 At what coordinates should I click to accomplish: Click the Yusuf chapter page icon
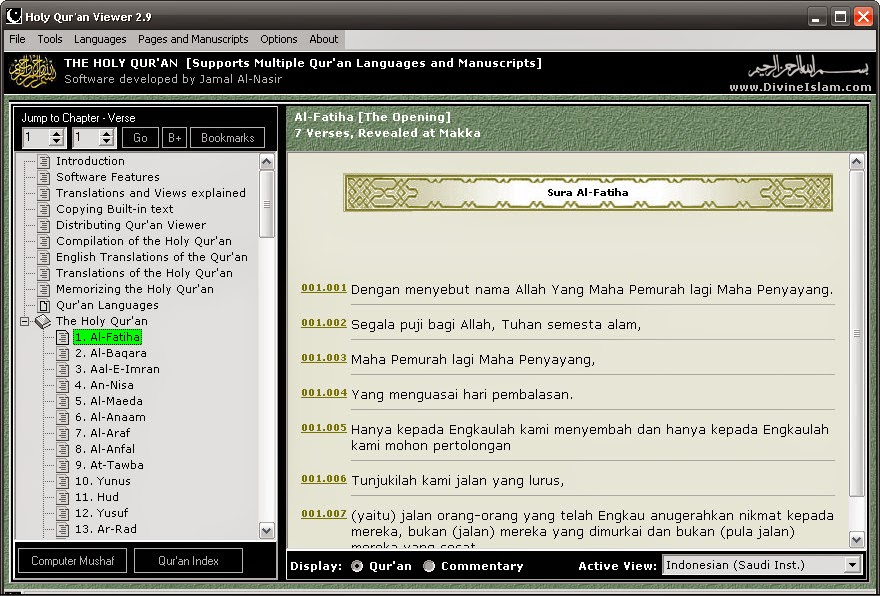(62, 514)
